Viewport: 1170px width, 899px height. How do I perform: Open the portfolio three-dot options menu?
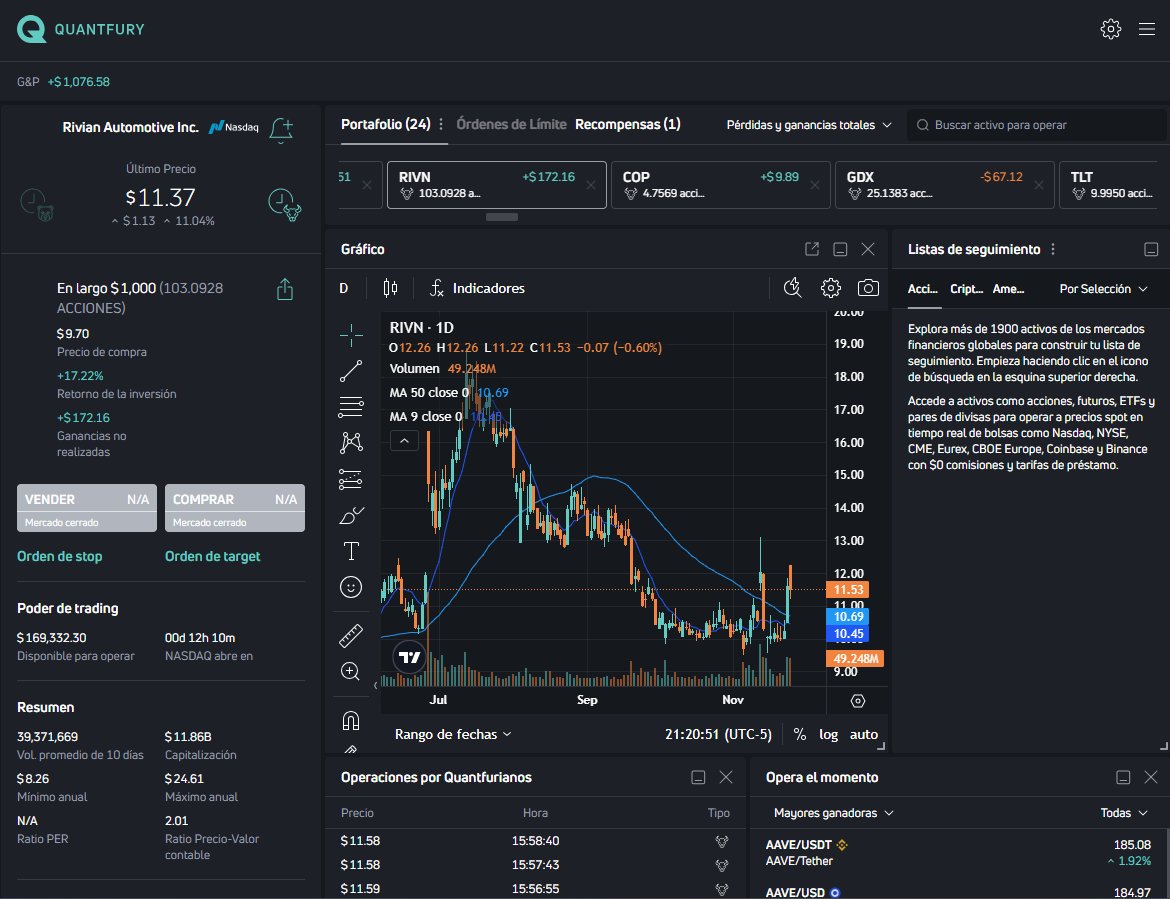[441, 125]
